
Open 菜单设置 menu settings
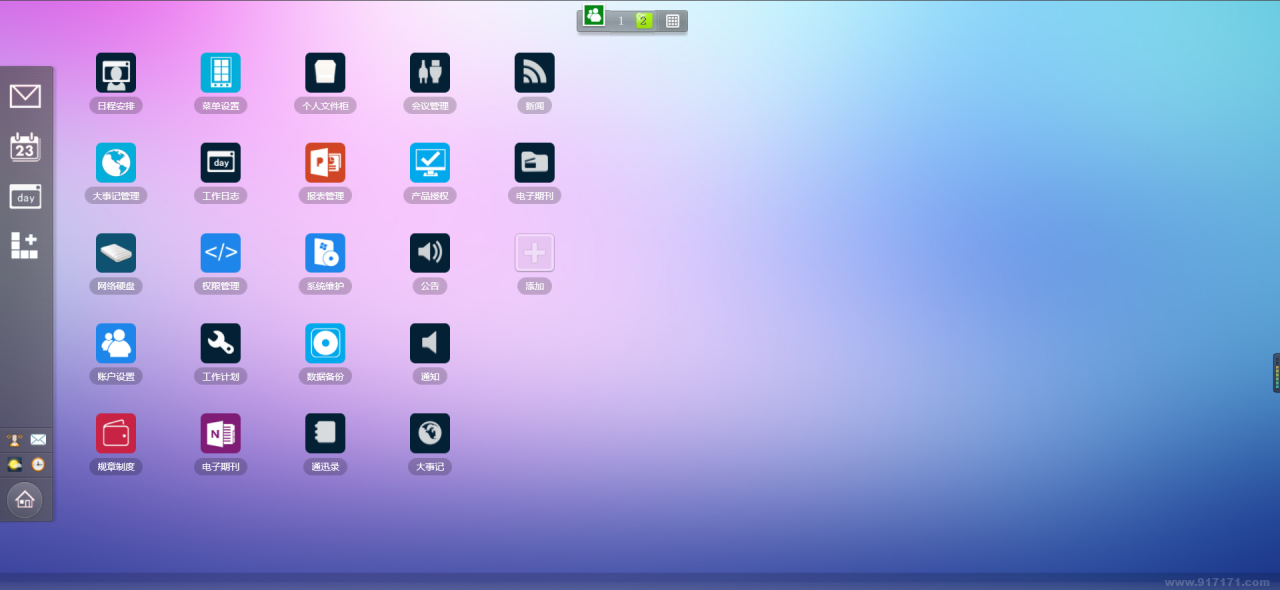pyautogui.click(x=220, y=73)
